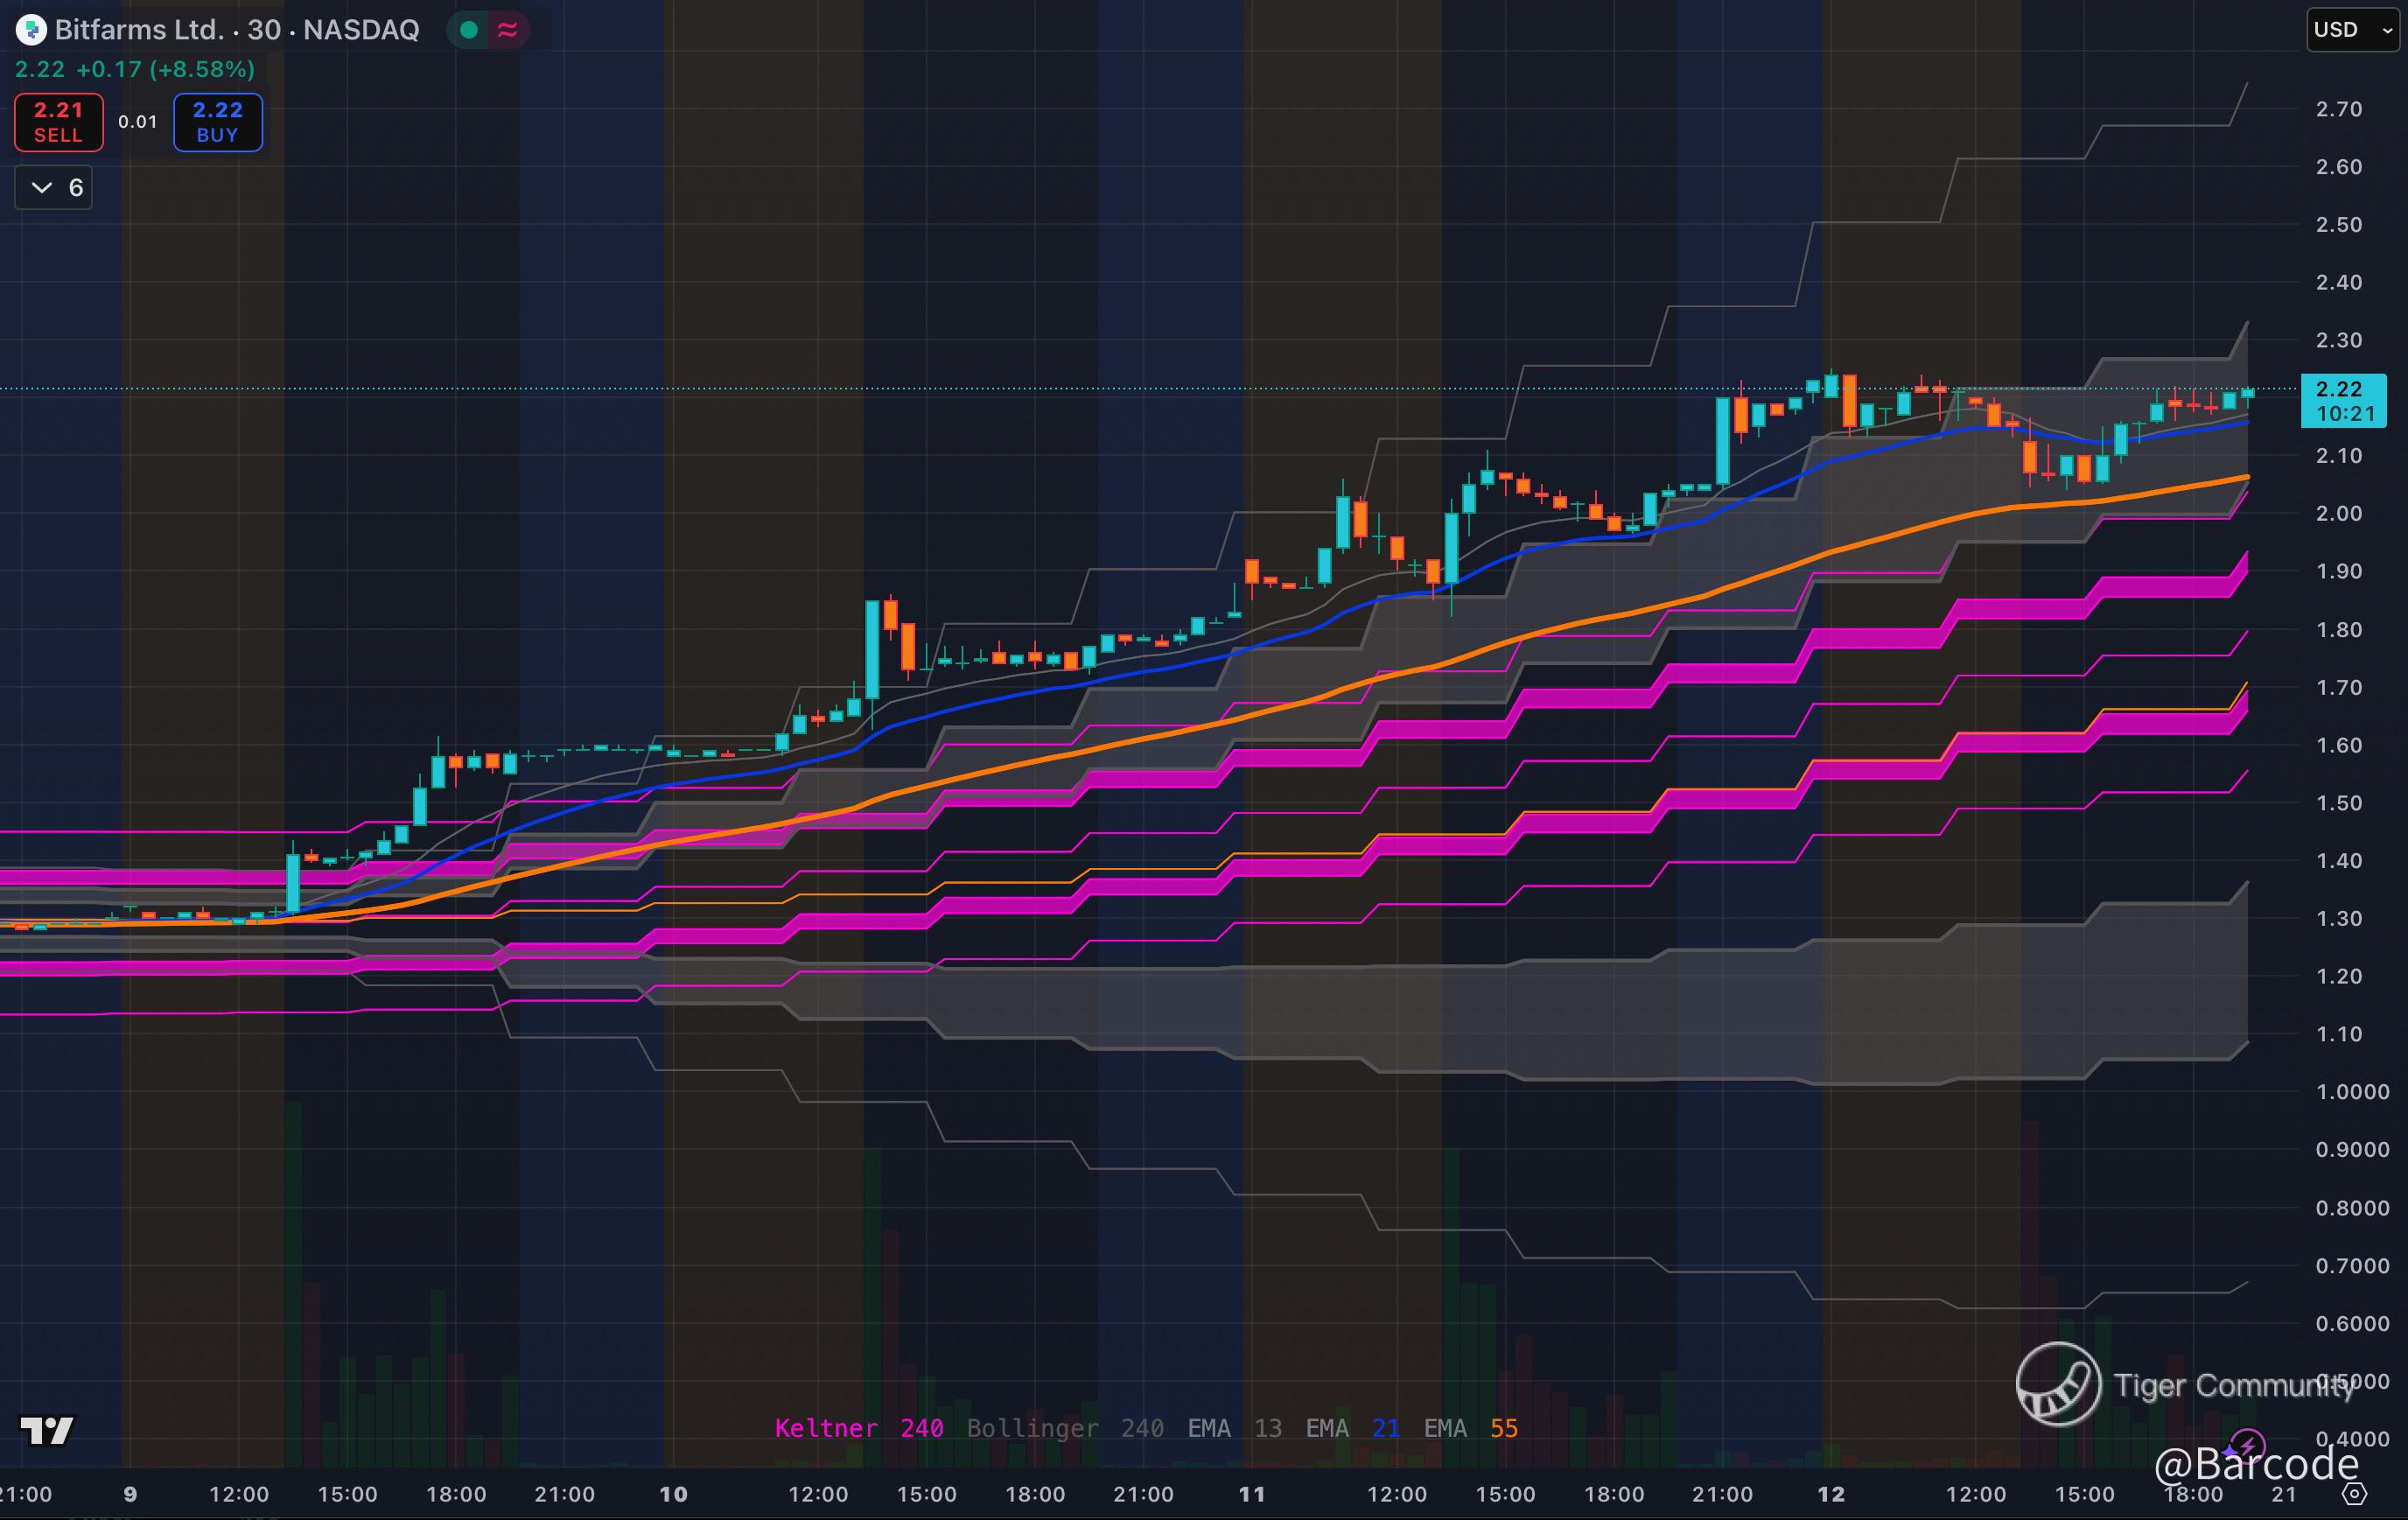Open chart settings hexagon gear icon

click(2354, 1494)
